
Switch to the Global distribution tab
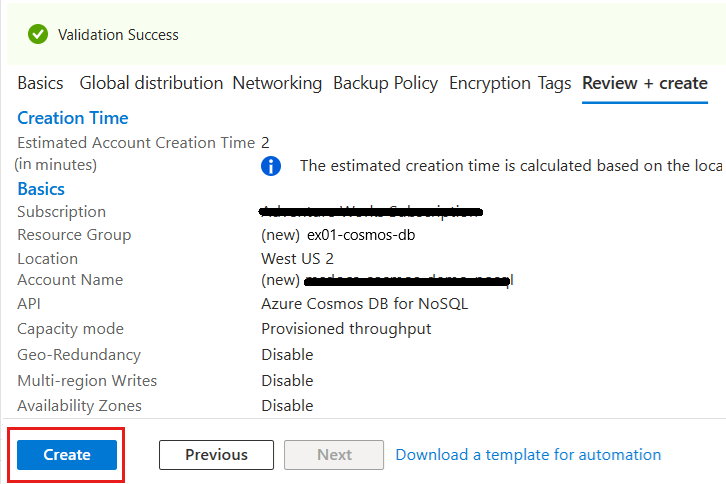151,83
